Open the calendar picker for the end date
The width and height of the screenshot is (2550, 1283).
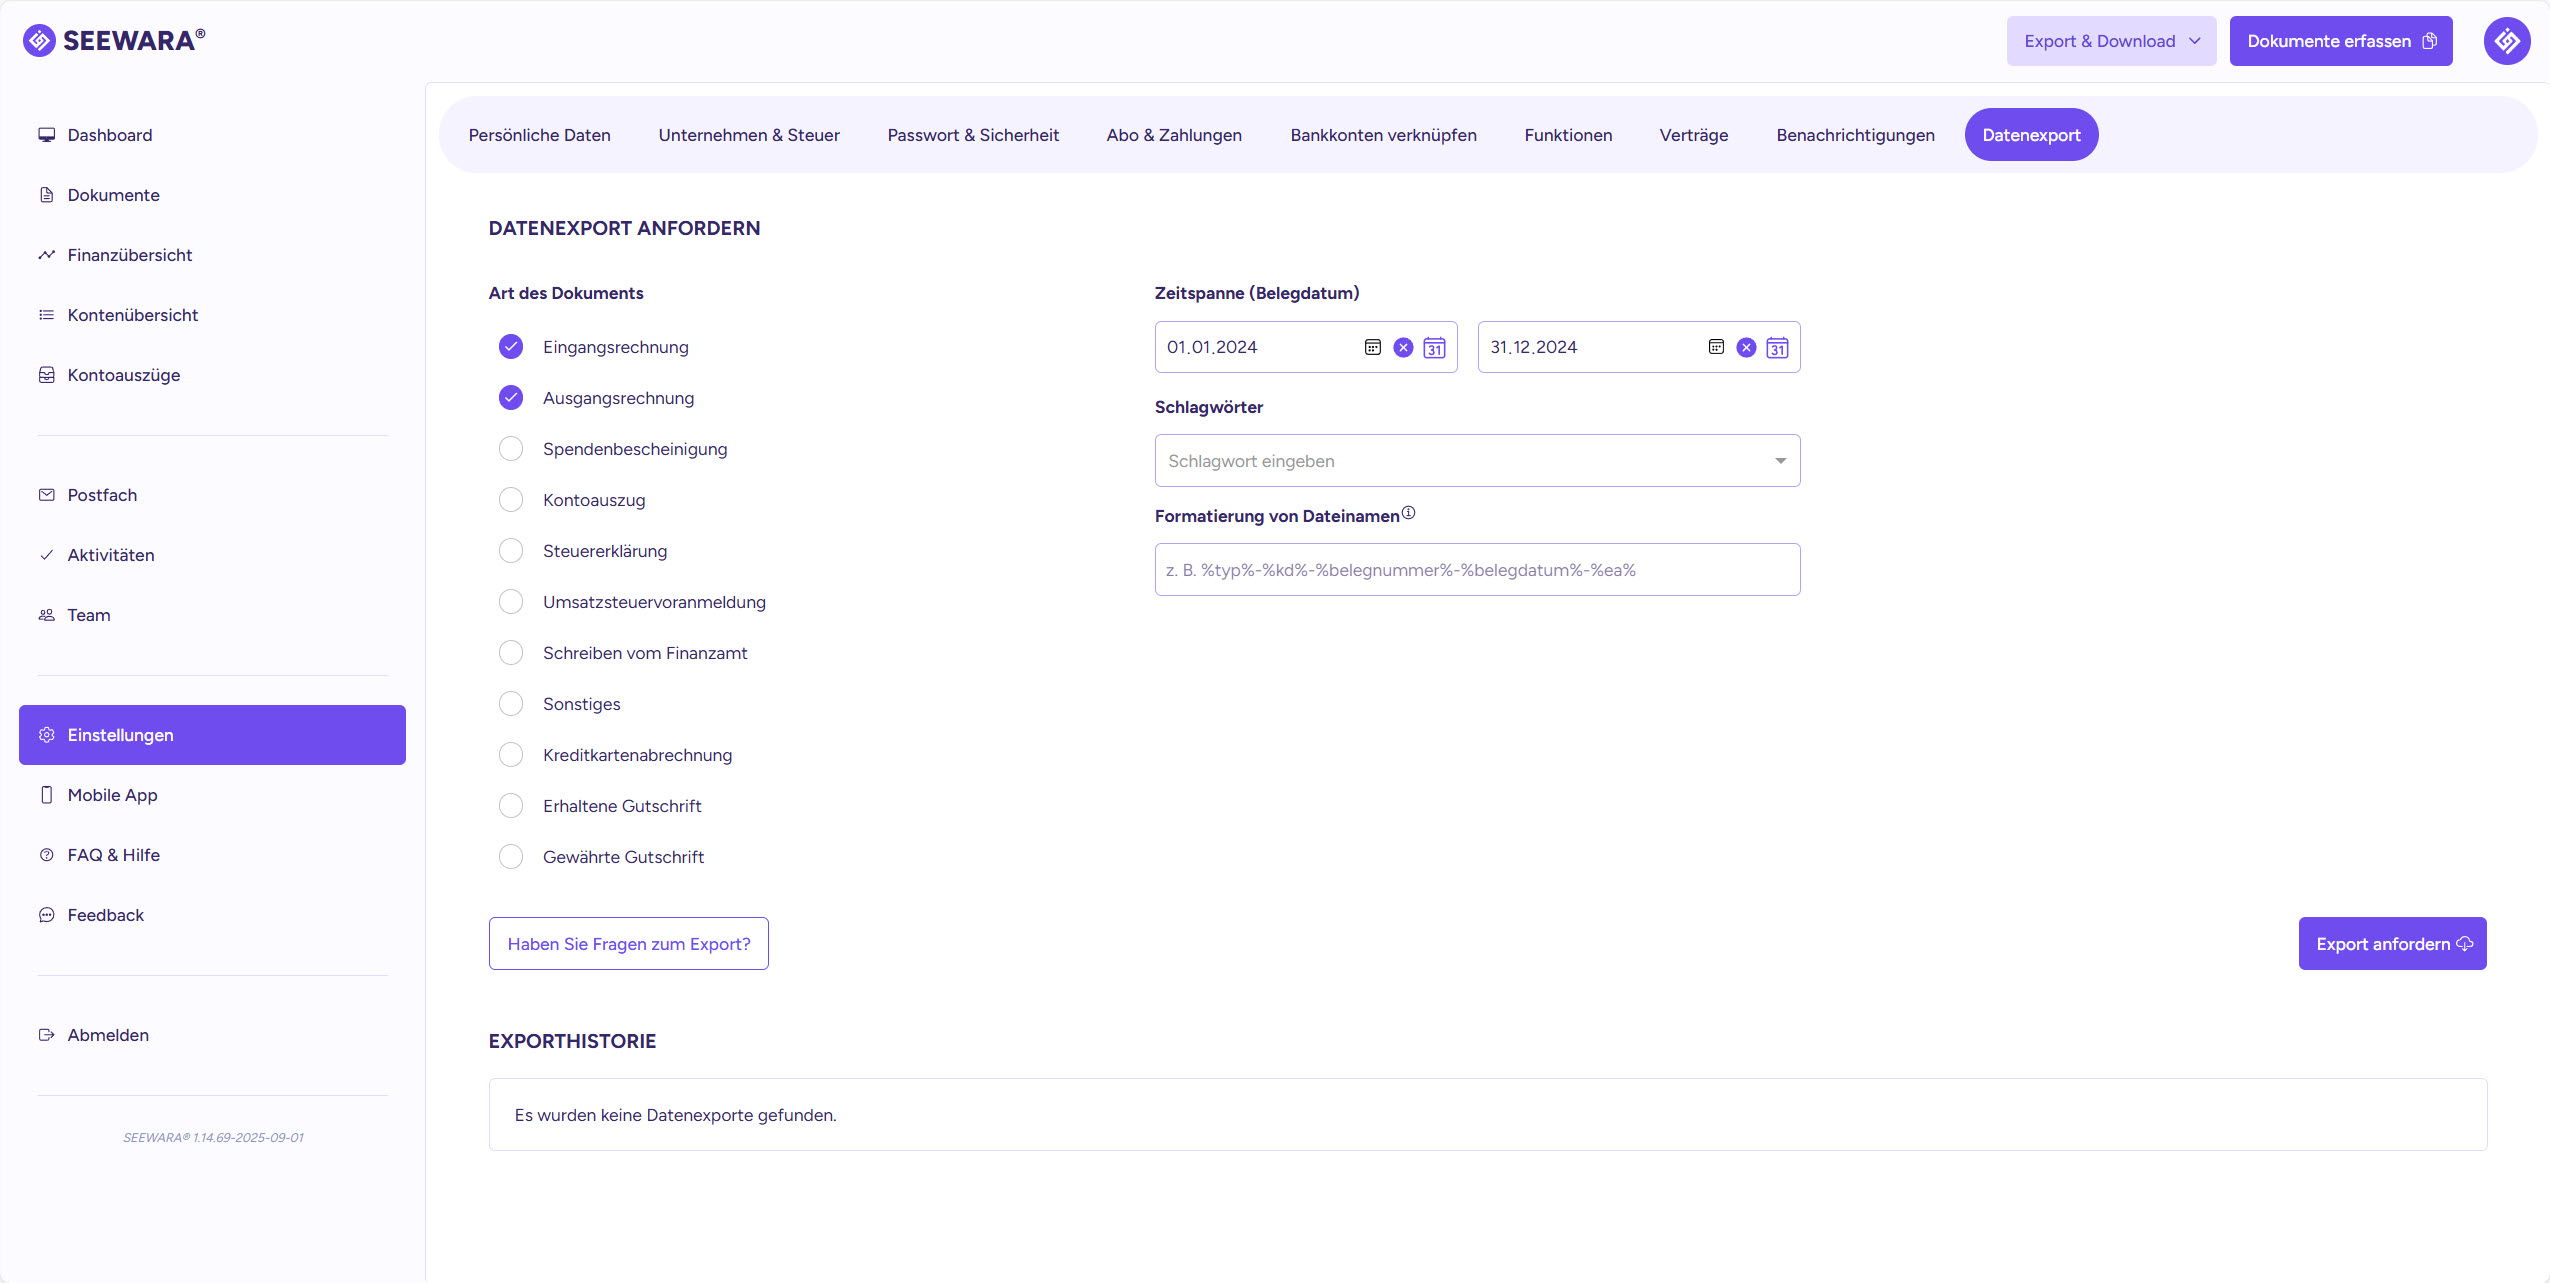[1777, 347]
